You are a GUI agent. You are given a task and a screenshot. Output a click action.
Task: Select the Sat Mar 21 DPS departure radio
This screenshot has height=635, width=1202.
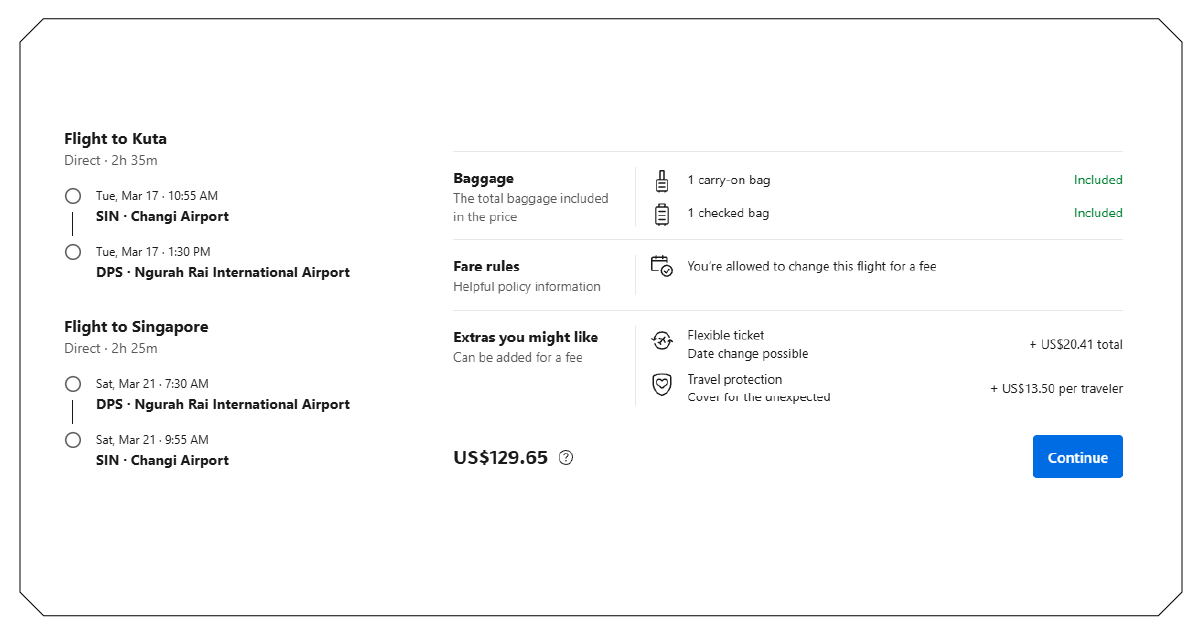coord(72,383)
